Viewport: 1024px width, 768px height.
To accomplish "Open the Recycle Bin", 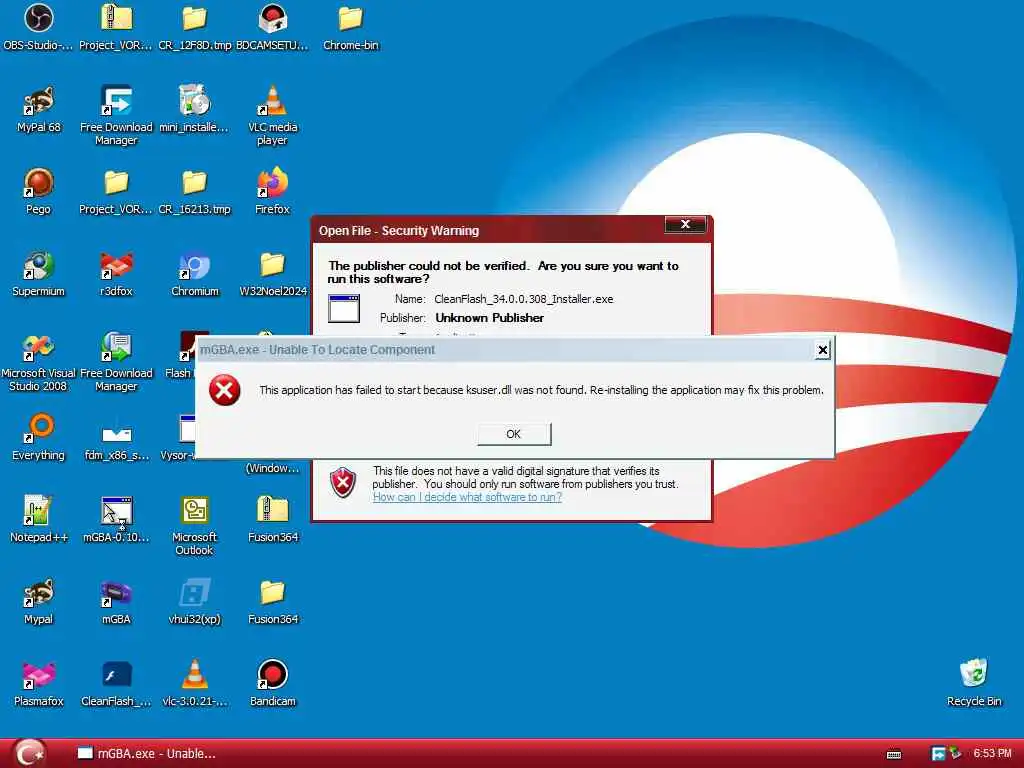I will 974,683.
